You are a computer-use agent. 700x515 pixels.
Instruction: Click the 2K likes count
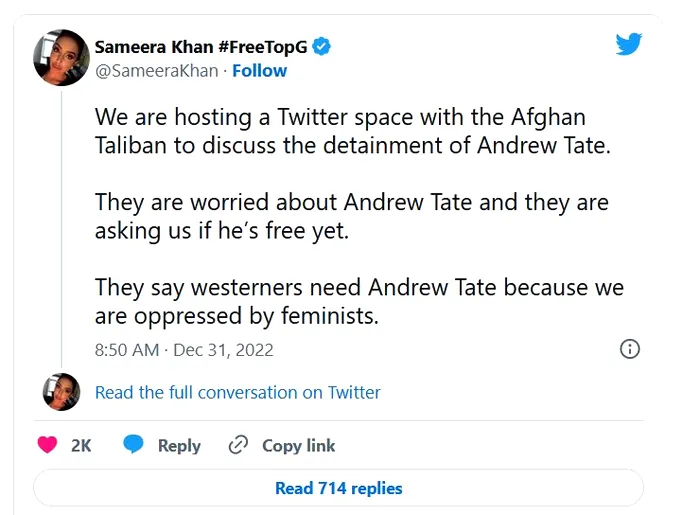coord(81,446)
